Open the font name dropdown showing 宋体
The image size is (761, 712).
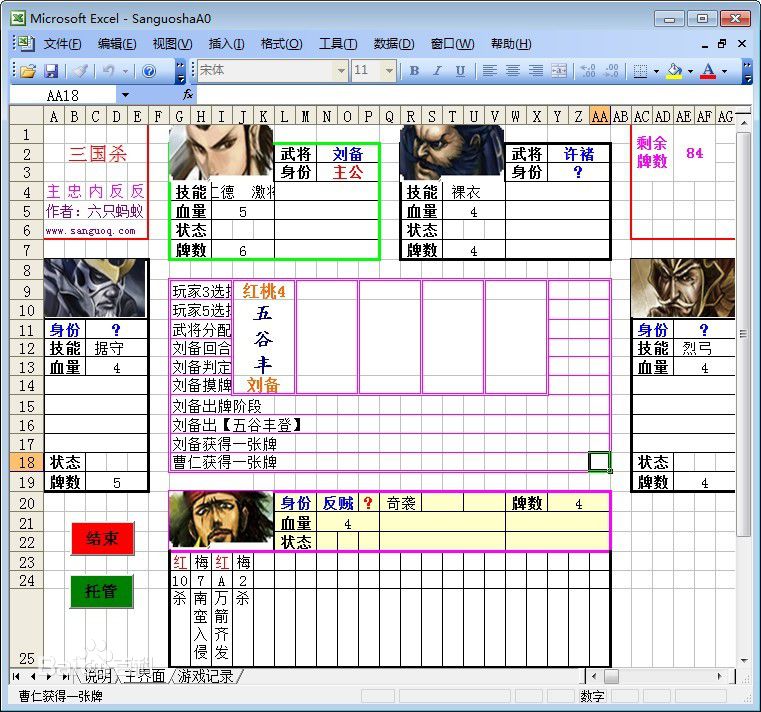[341, 71]
